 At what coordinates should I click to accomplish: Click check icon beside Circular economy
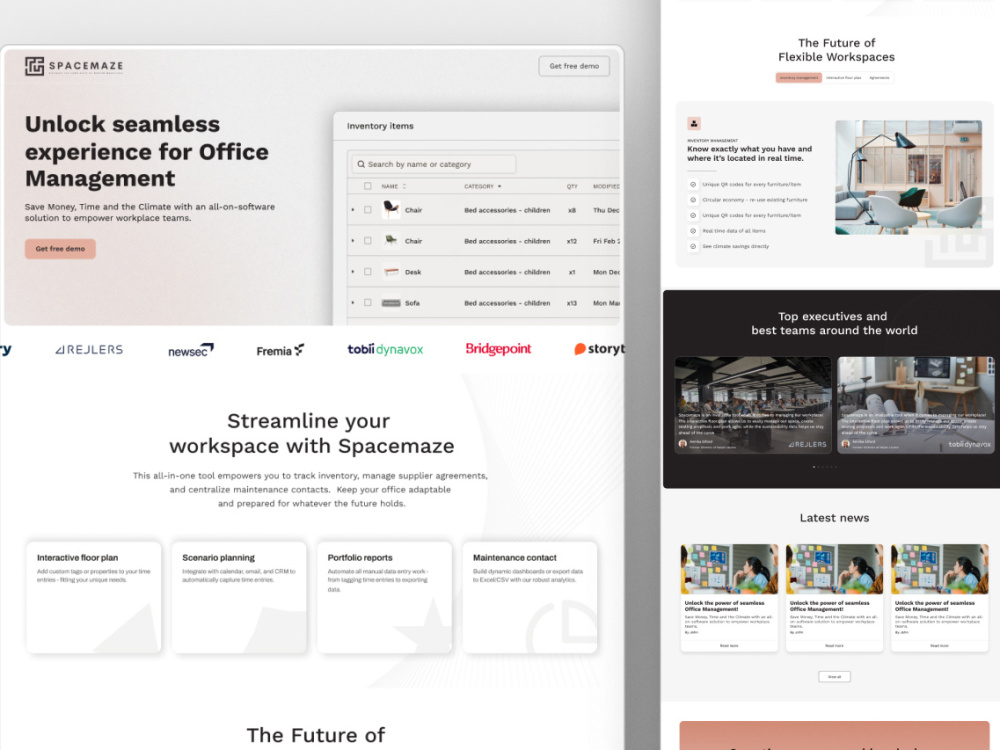coord(693,200)
